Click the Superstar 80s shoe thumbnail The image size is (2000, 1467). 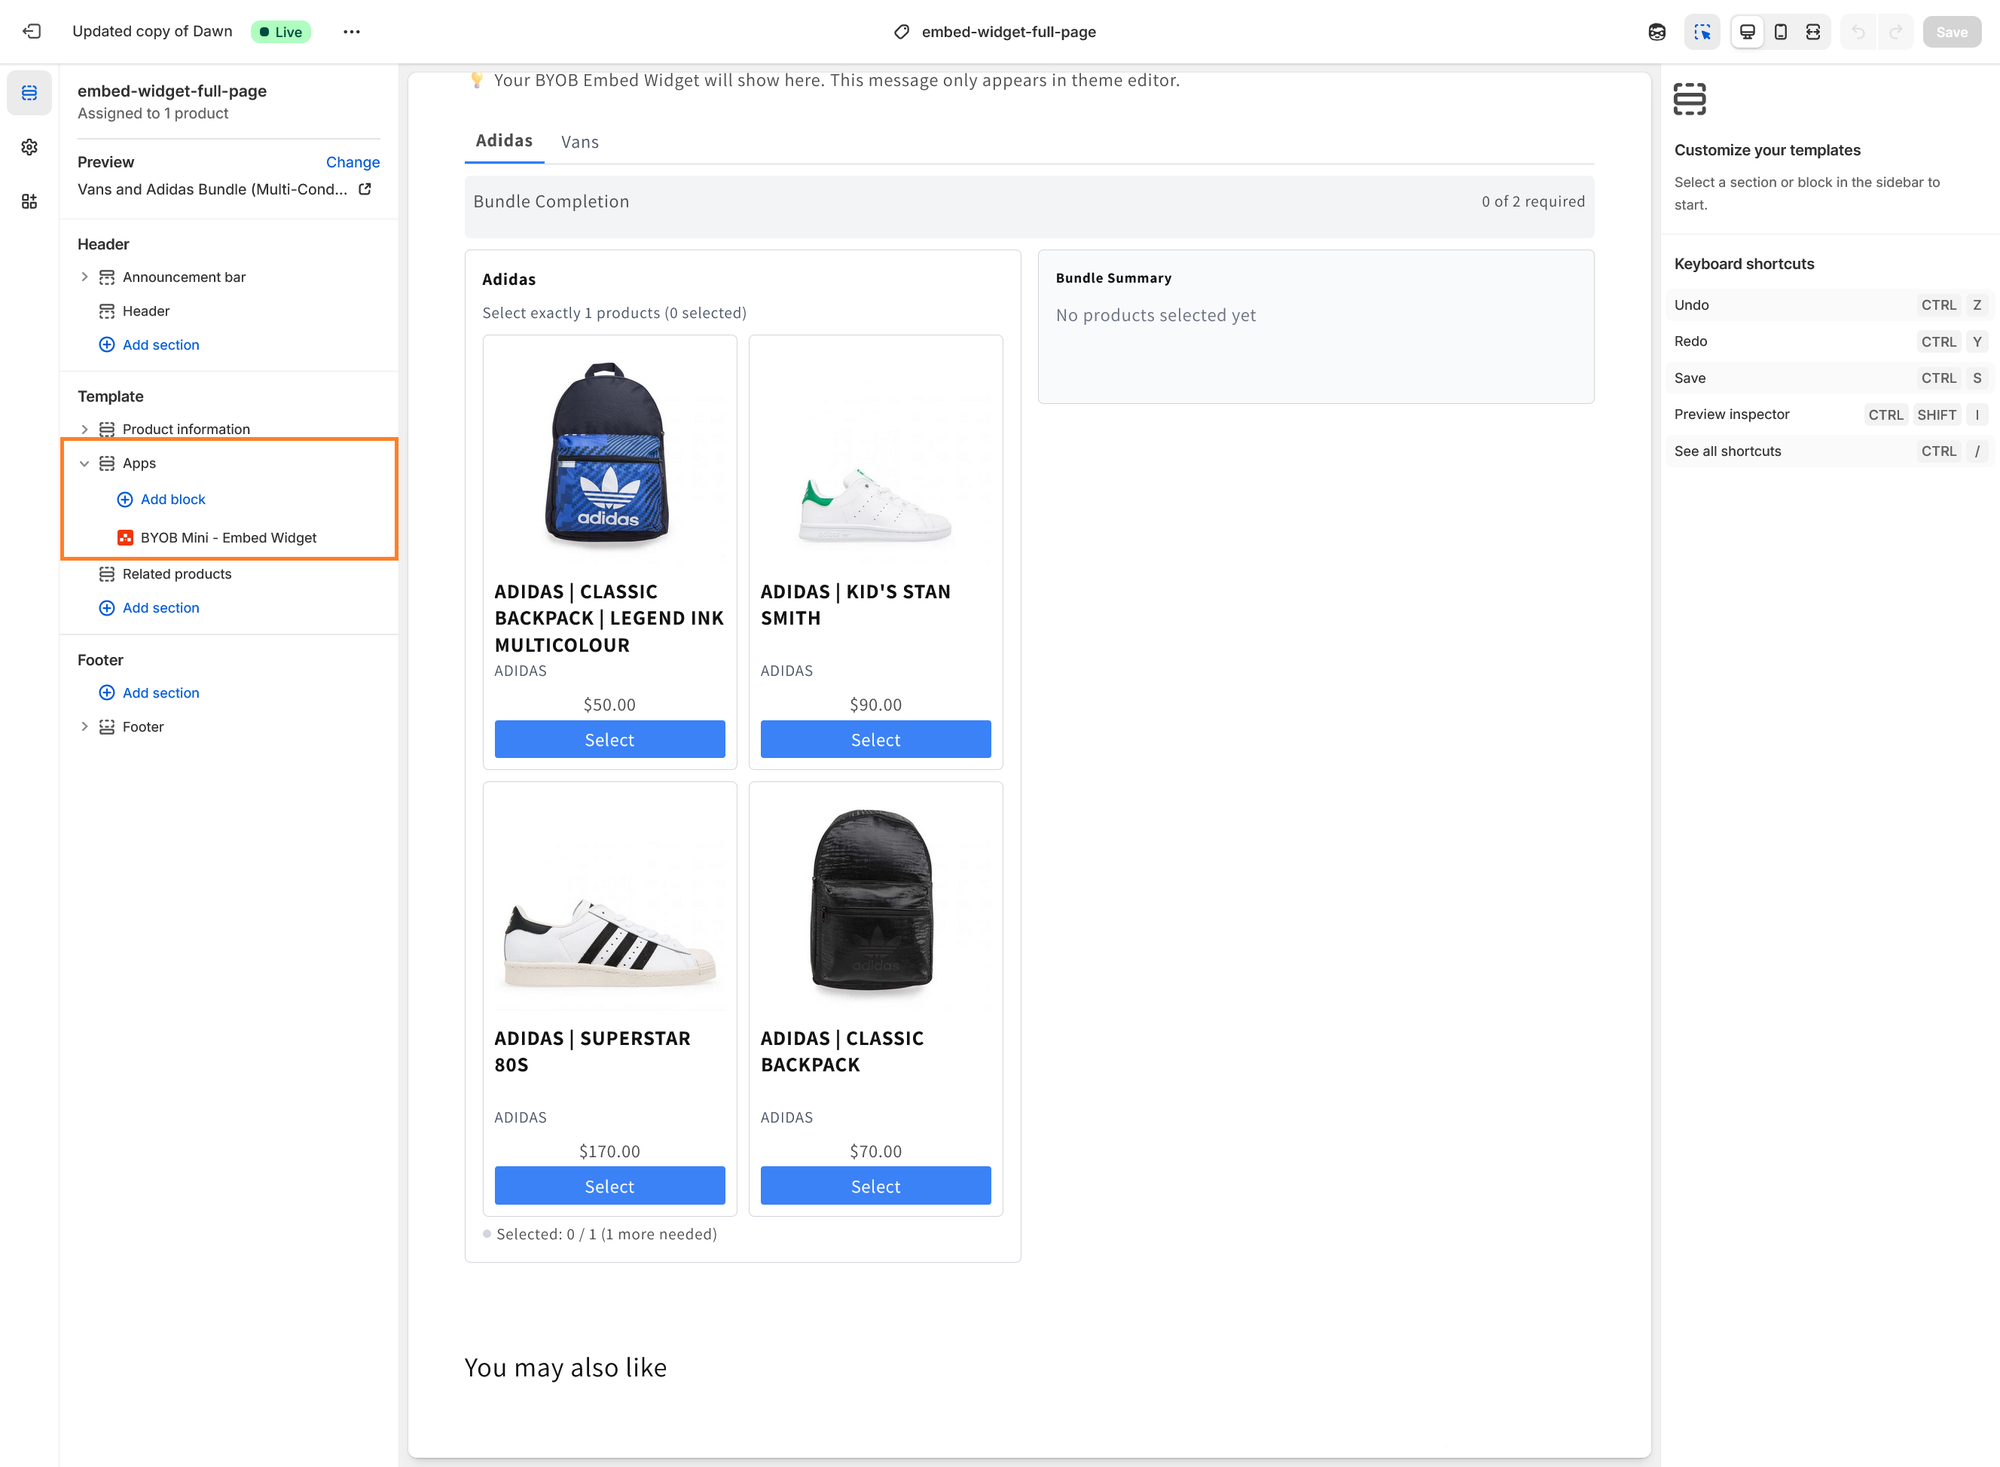point(609,941)
